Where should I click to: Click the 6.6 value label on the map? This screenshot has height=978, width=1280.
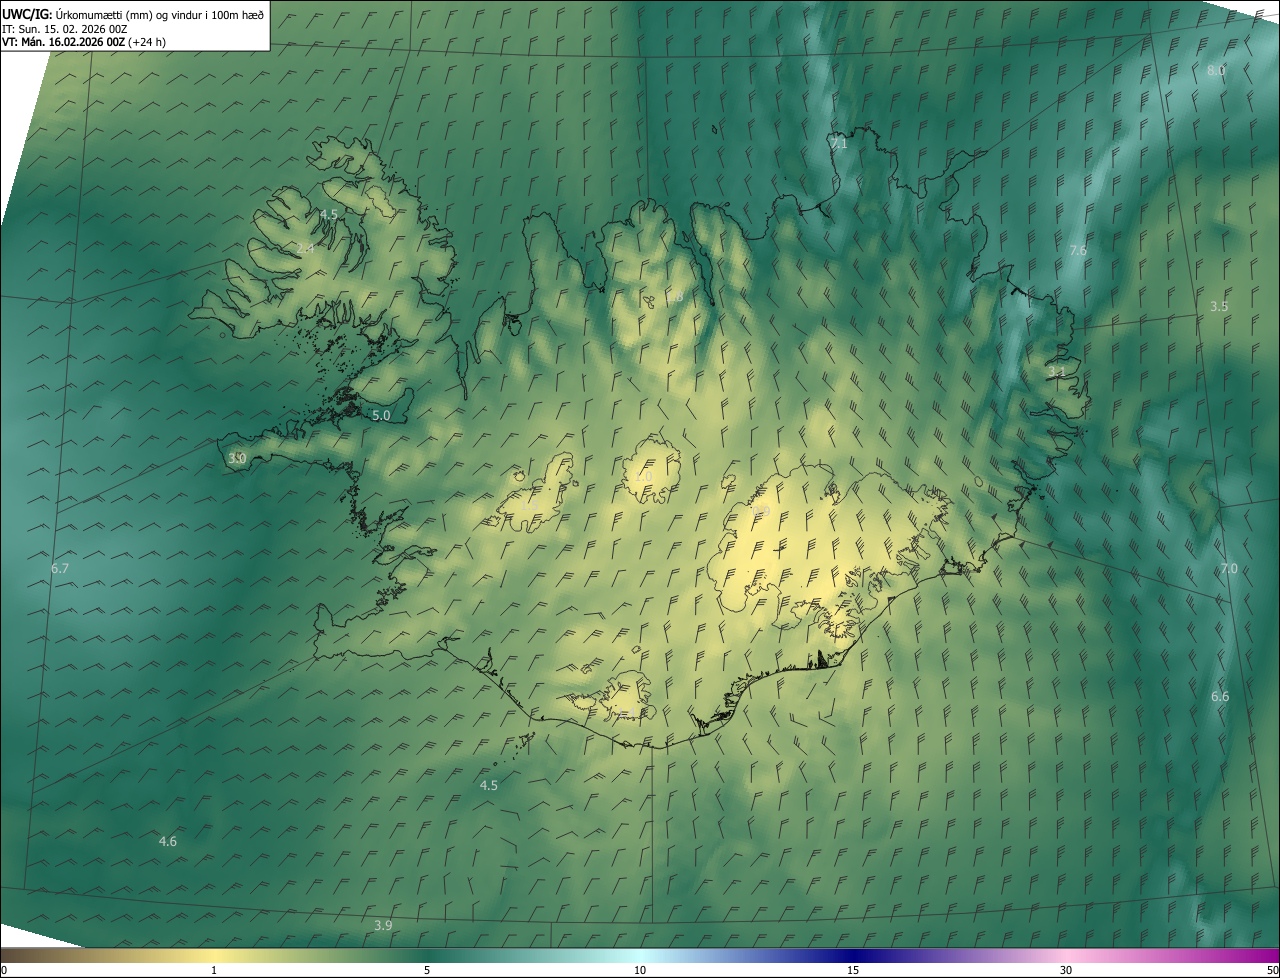tap(1220, 697)
